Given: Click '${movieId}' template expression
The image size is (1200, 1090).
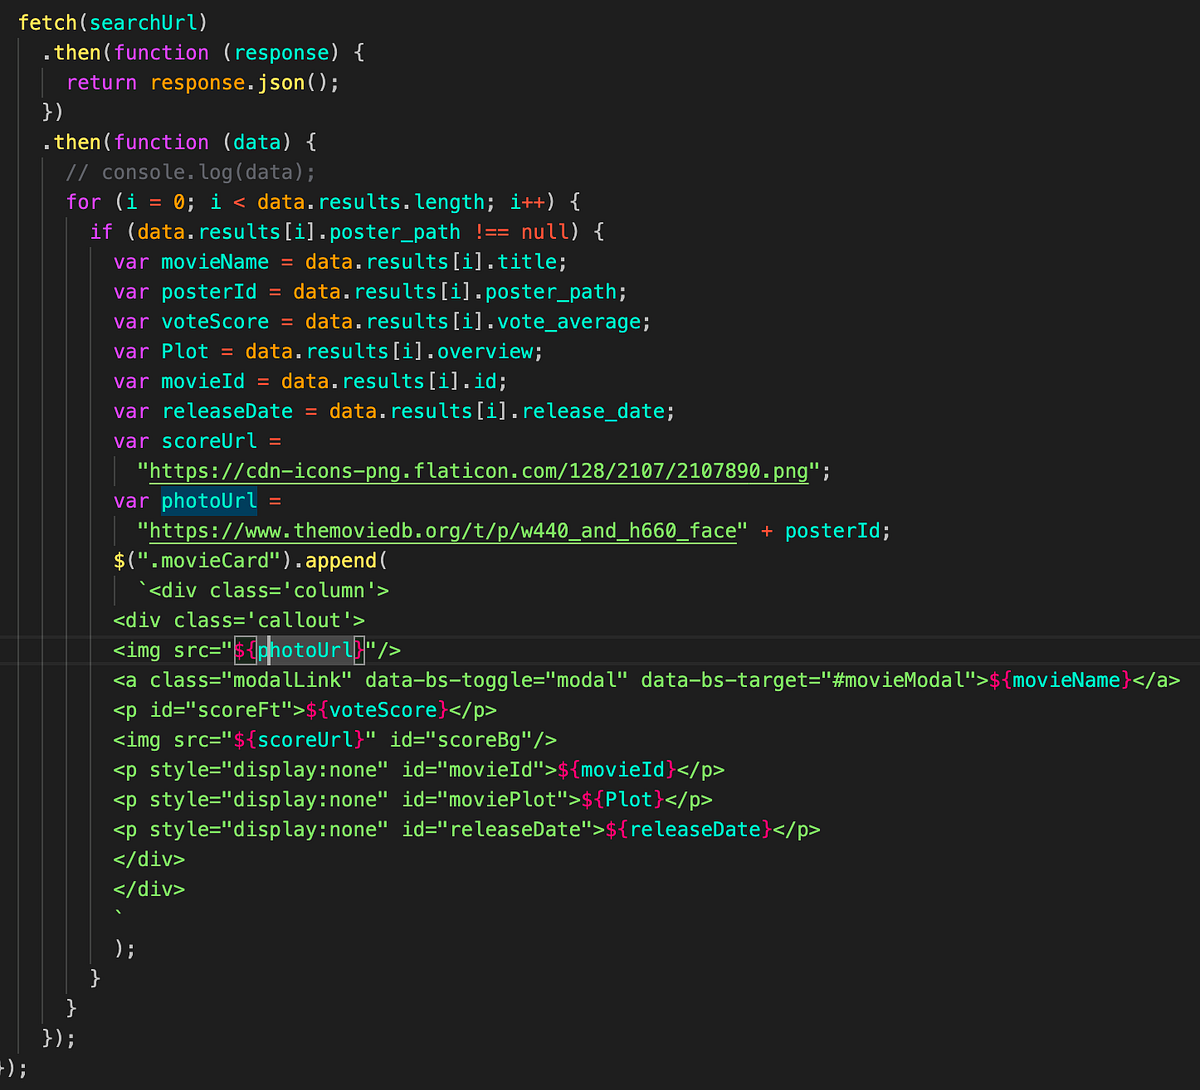Looking at the screenshot, I should 616,771.
